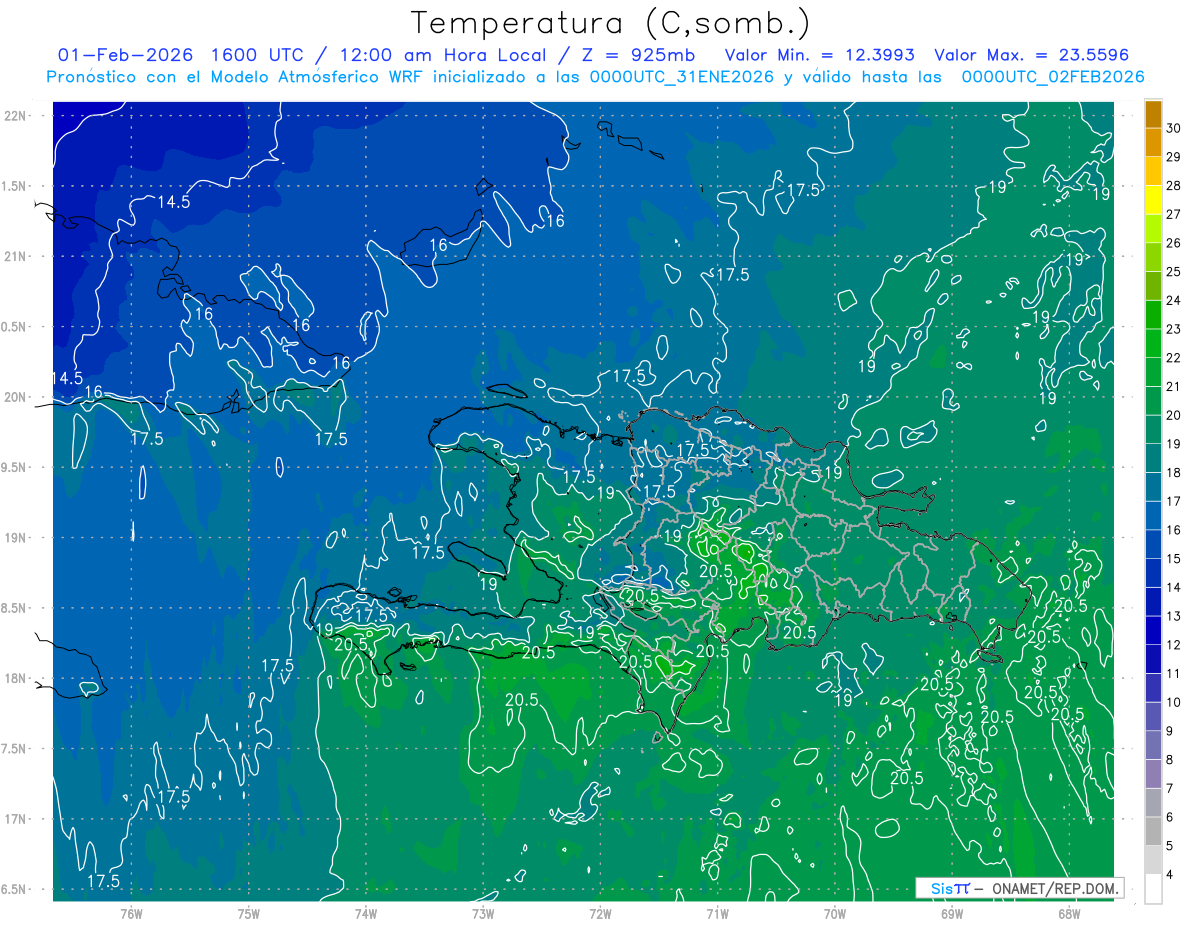Click the "72W" longitude axis label
This screenshot has width=1200, height=927.
click(x=600, y=913)
